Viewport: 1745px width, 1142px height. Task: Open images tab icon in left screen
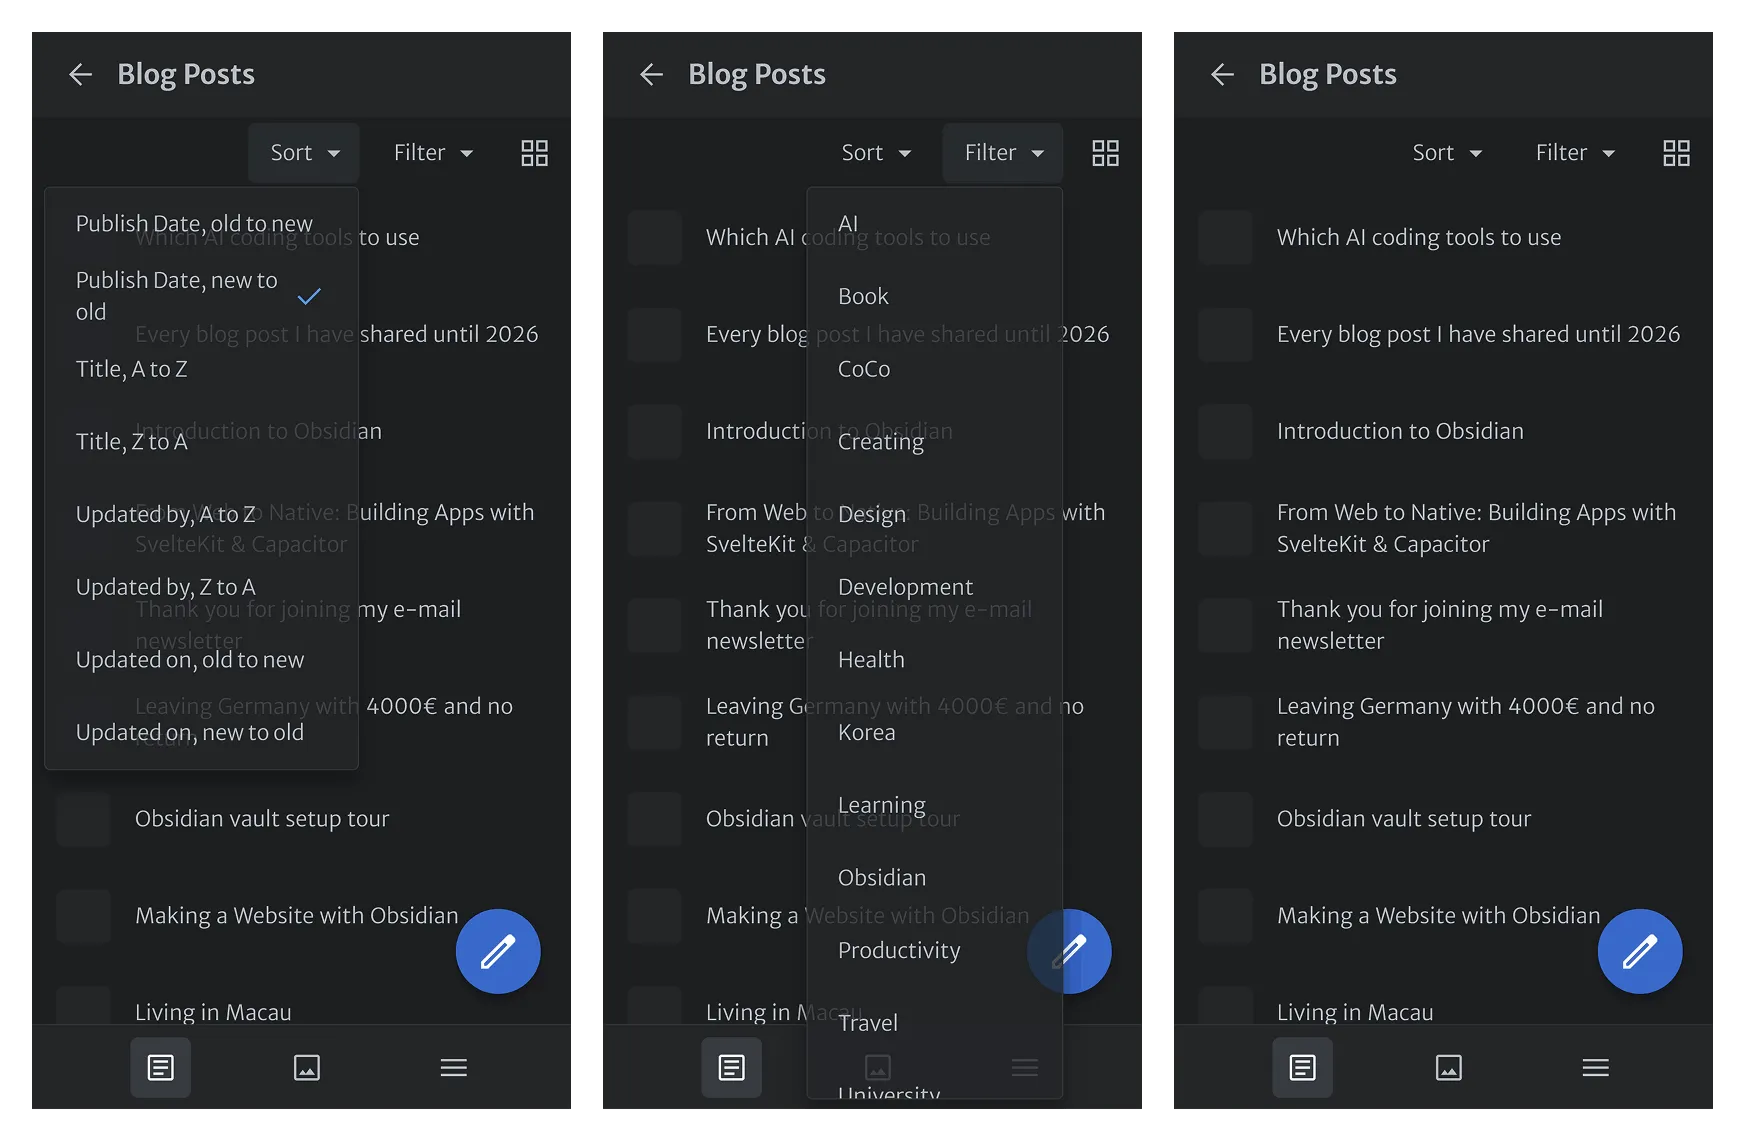[x=307, y=1067]
